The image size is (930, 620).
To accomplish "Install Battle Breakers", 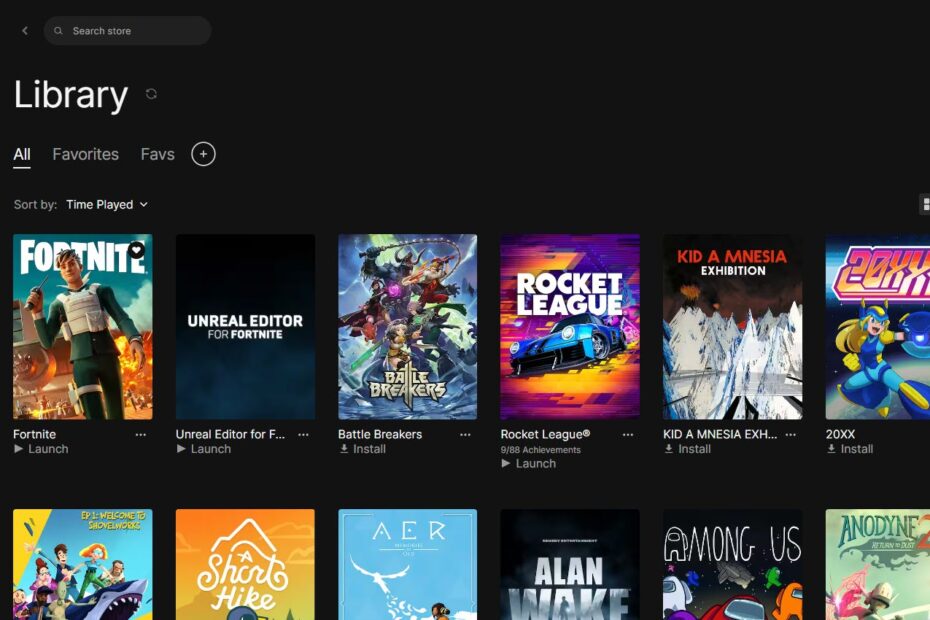I will (362, 449).
